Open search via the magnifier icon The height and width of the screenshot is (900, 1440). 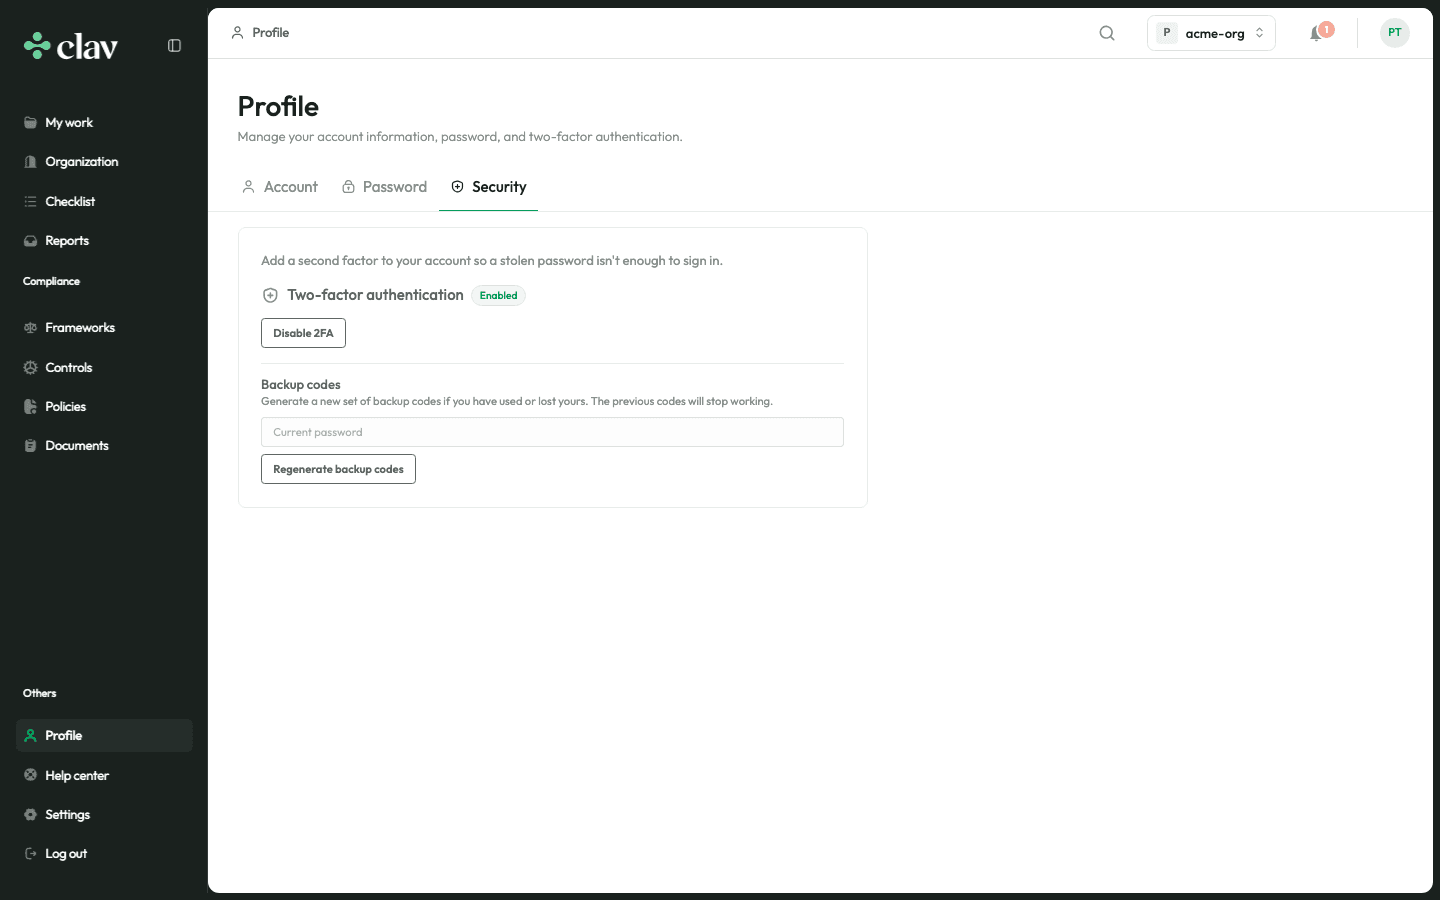tap(1107, 33)
